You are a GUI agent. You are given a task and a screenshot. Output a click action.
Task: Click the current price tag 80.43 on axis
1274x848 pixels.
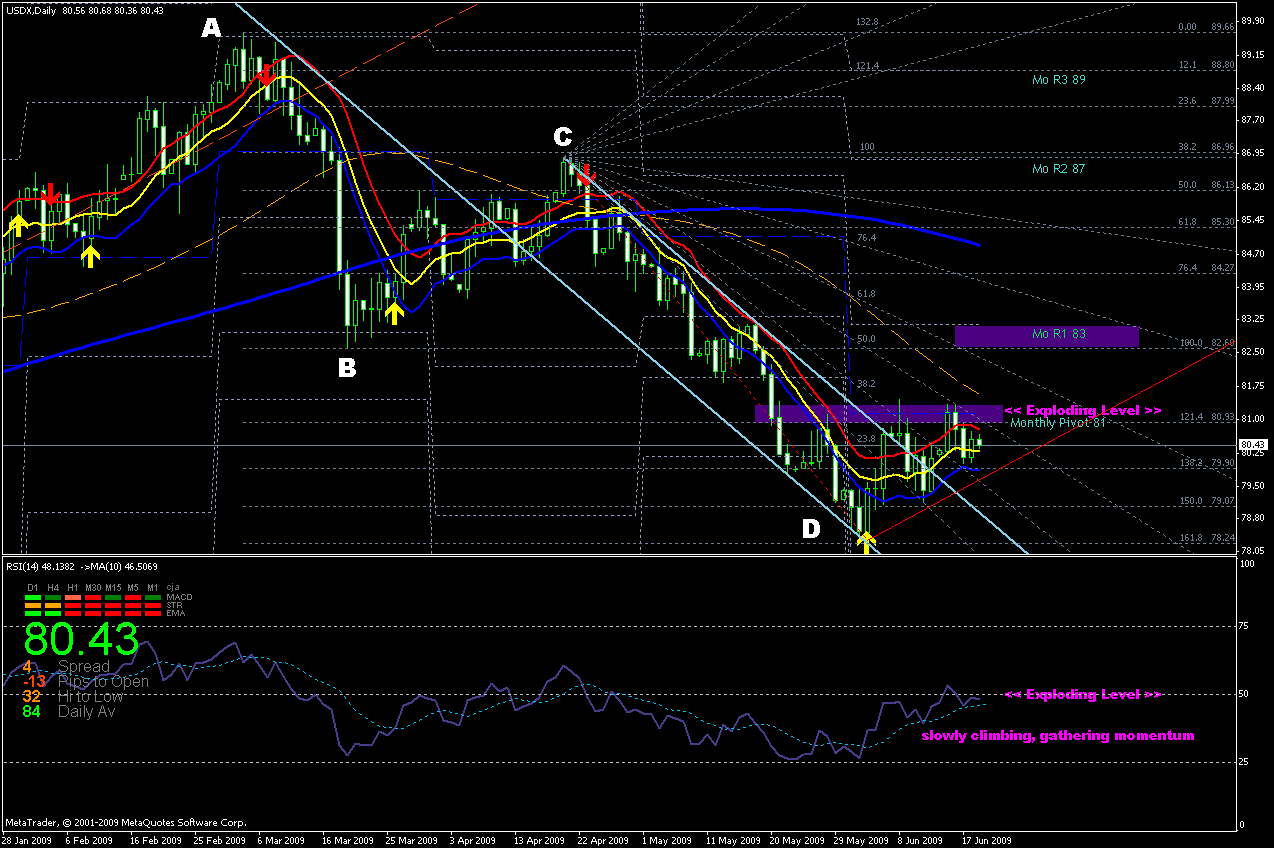[1255, 444]
